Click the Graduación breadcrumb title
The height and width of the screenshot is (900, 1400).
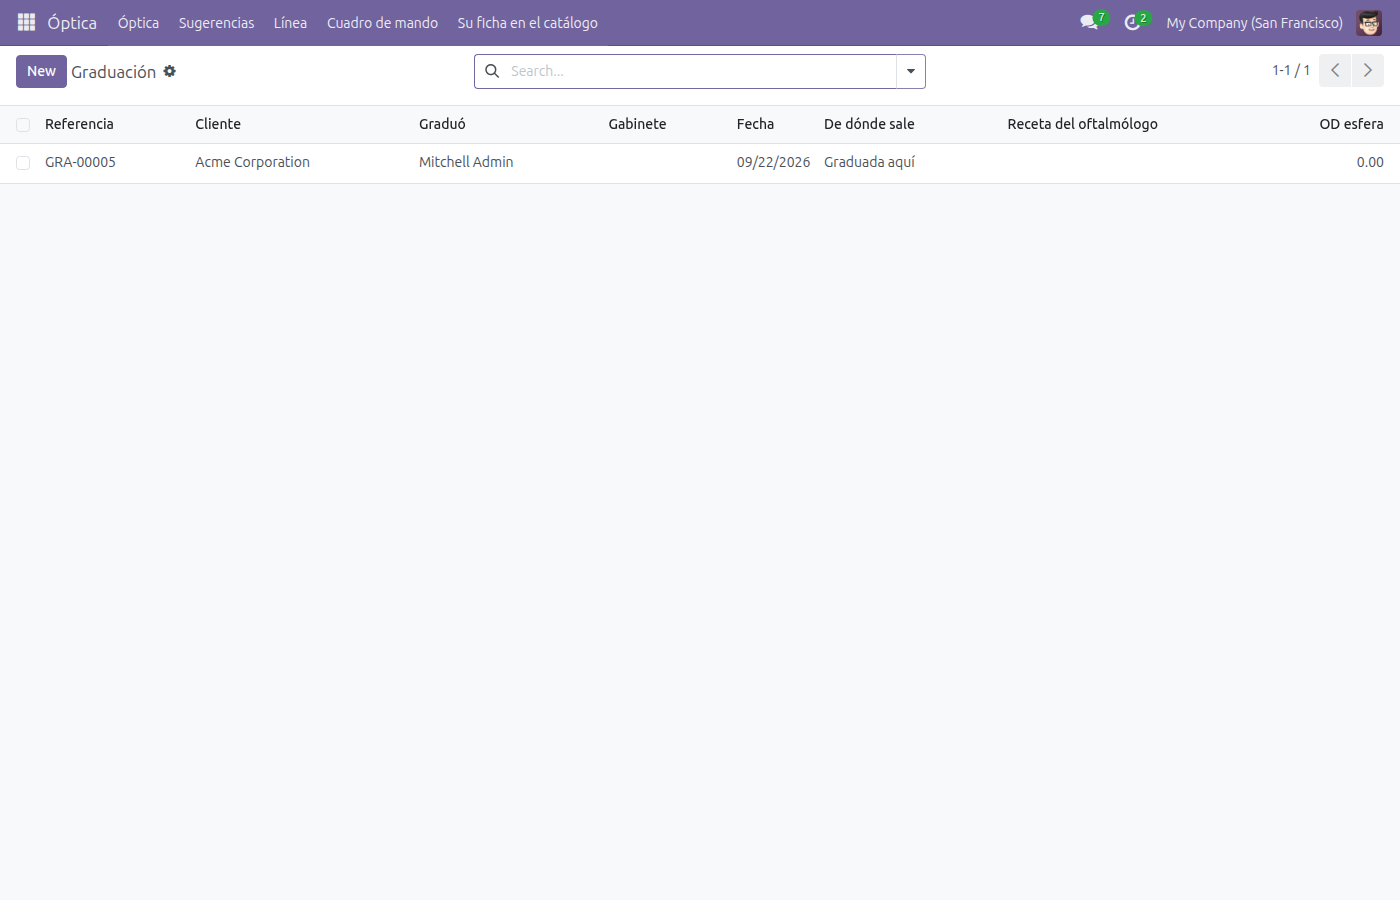click(113, 72)
